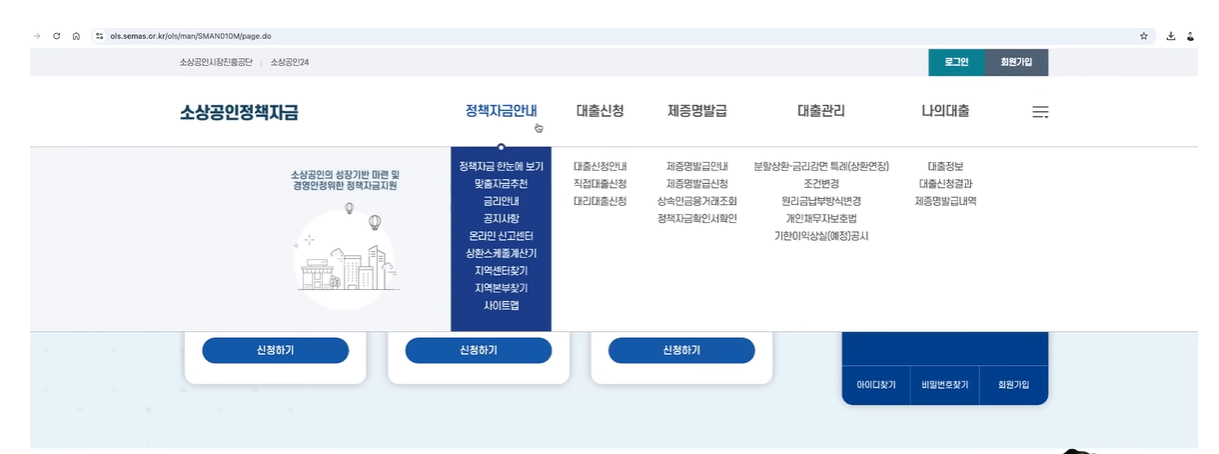This screenshot has height=454, width=1219.
Task: Select 사이트맵 submenu item
Action: tap(501, 306)
